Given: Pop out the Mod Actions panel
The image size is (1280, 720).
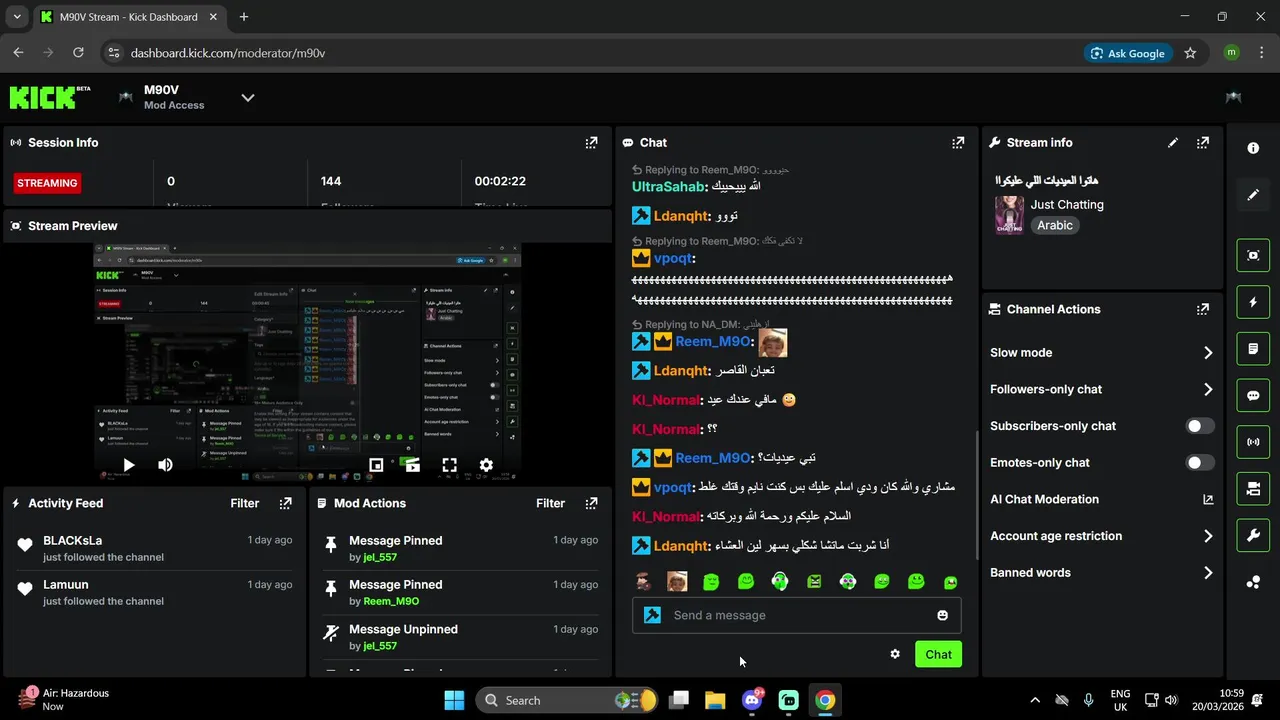Looking at the screenshot, I should [x=591, y=504].
